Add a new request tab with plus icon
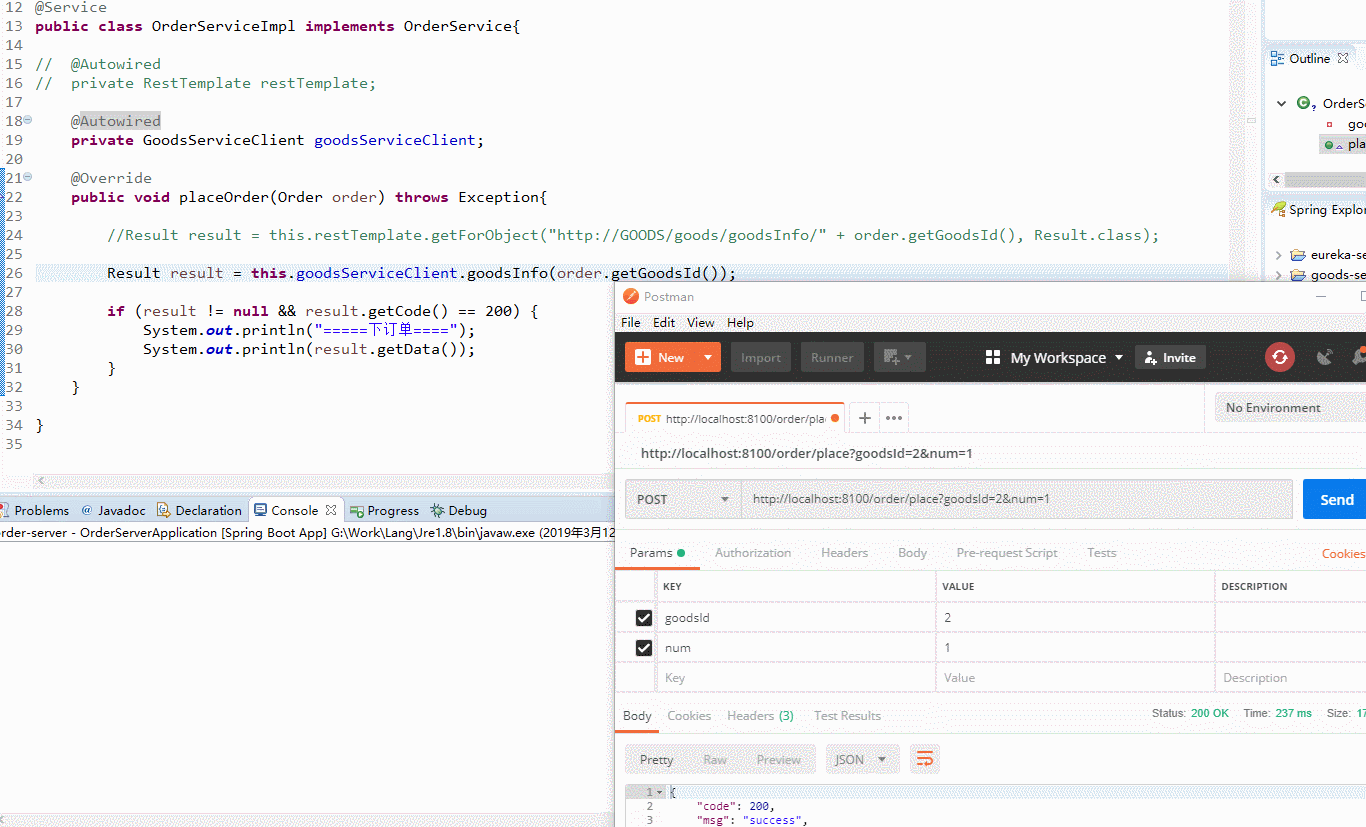The height and width of the screenshot is (827, 1366). [865, 418]
